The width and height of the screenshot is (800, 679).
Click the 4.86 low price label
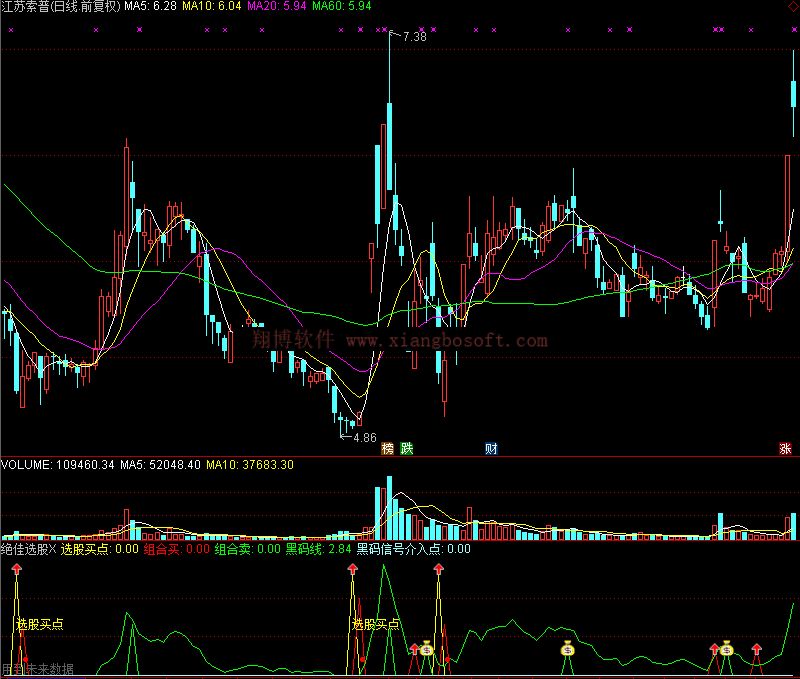click(x=363, y=437)
